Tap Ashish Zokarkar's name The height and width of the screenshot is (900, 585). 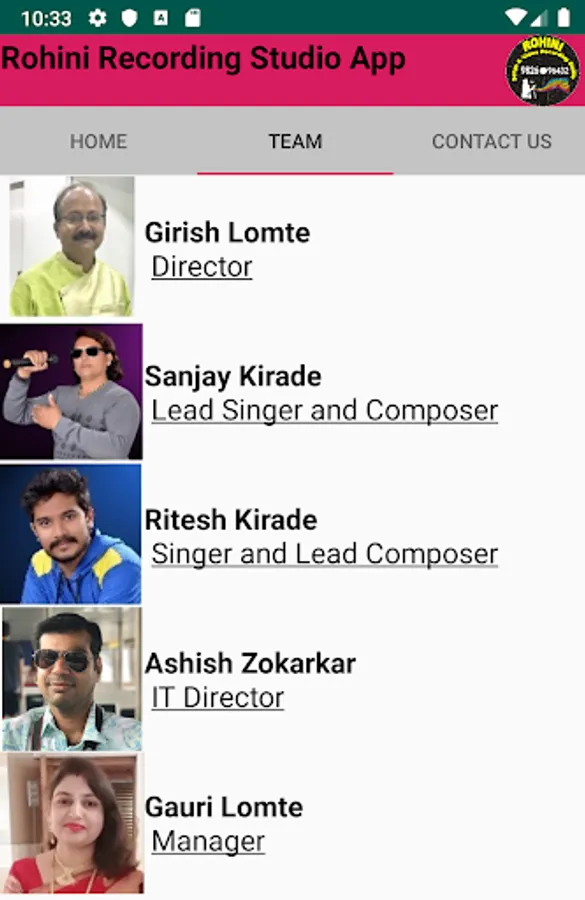[250, 664]
